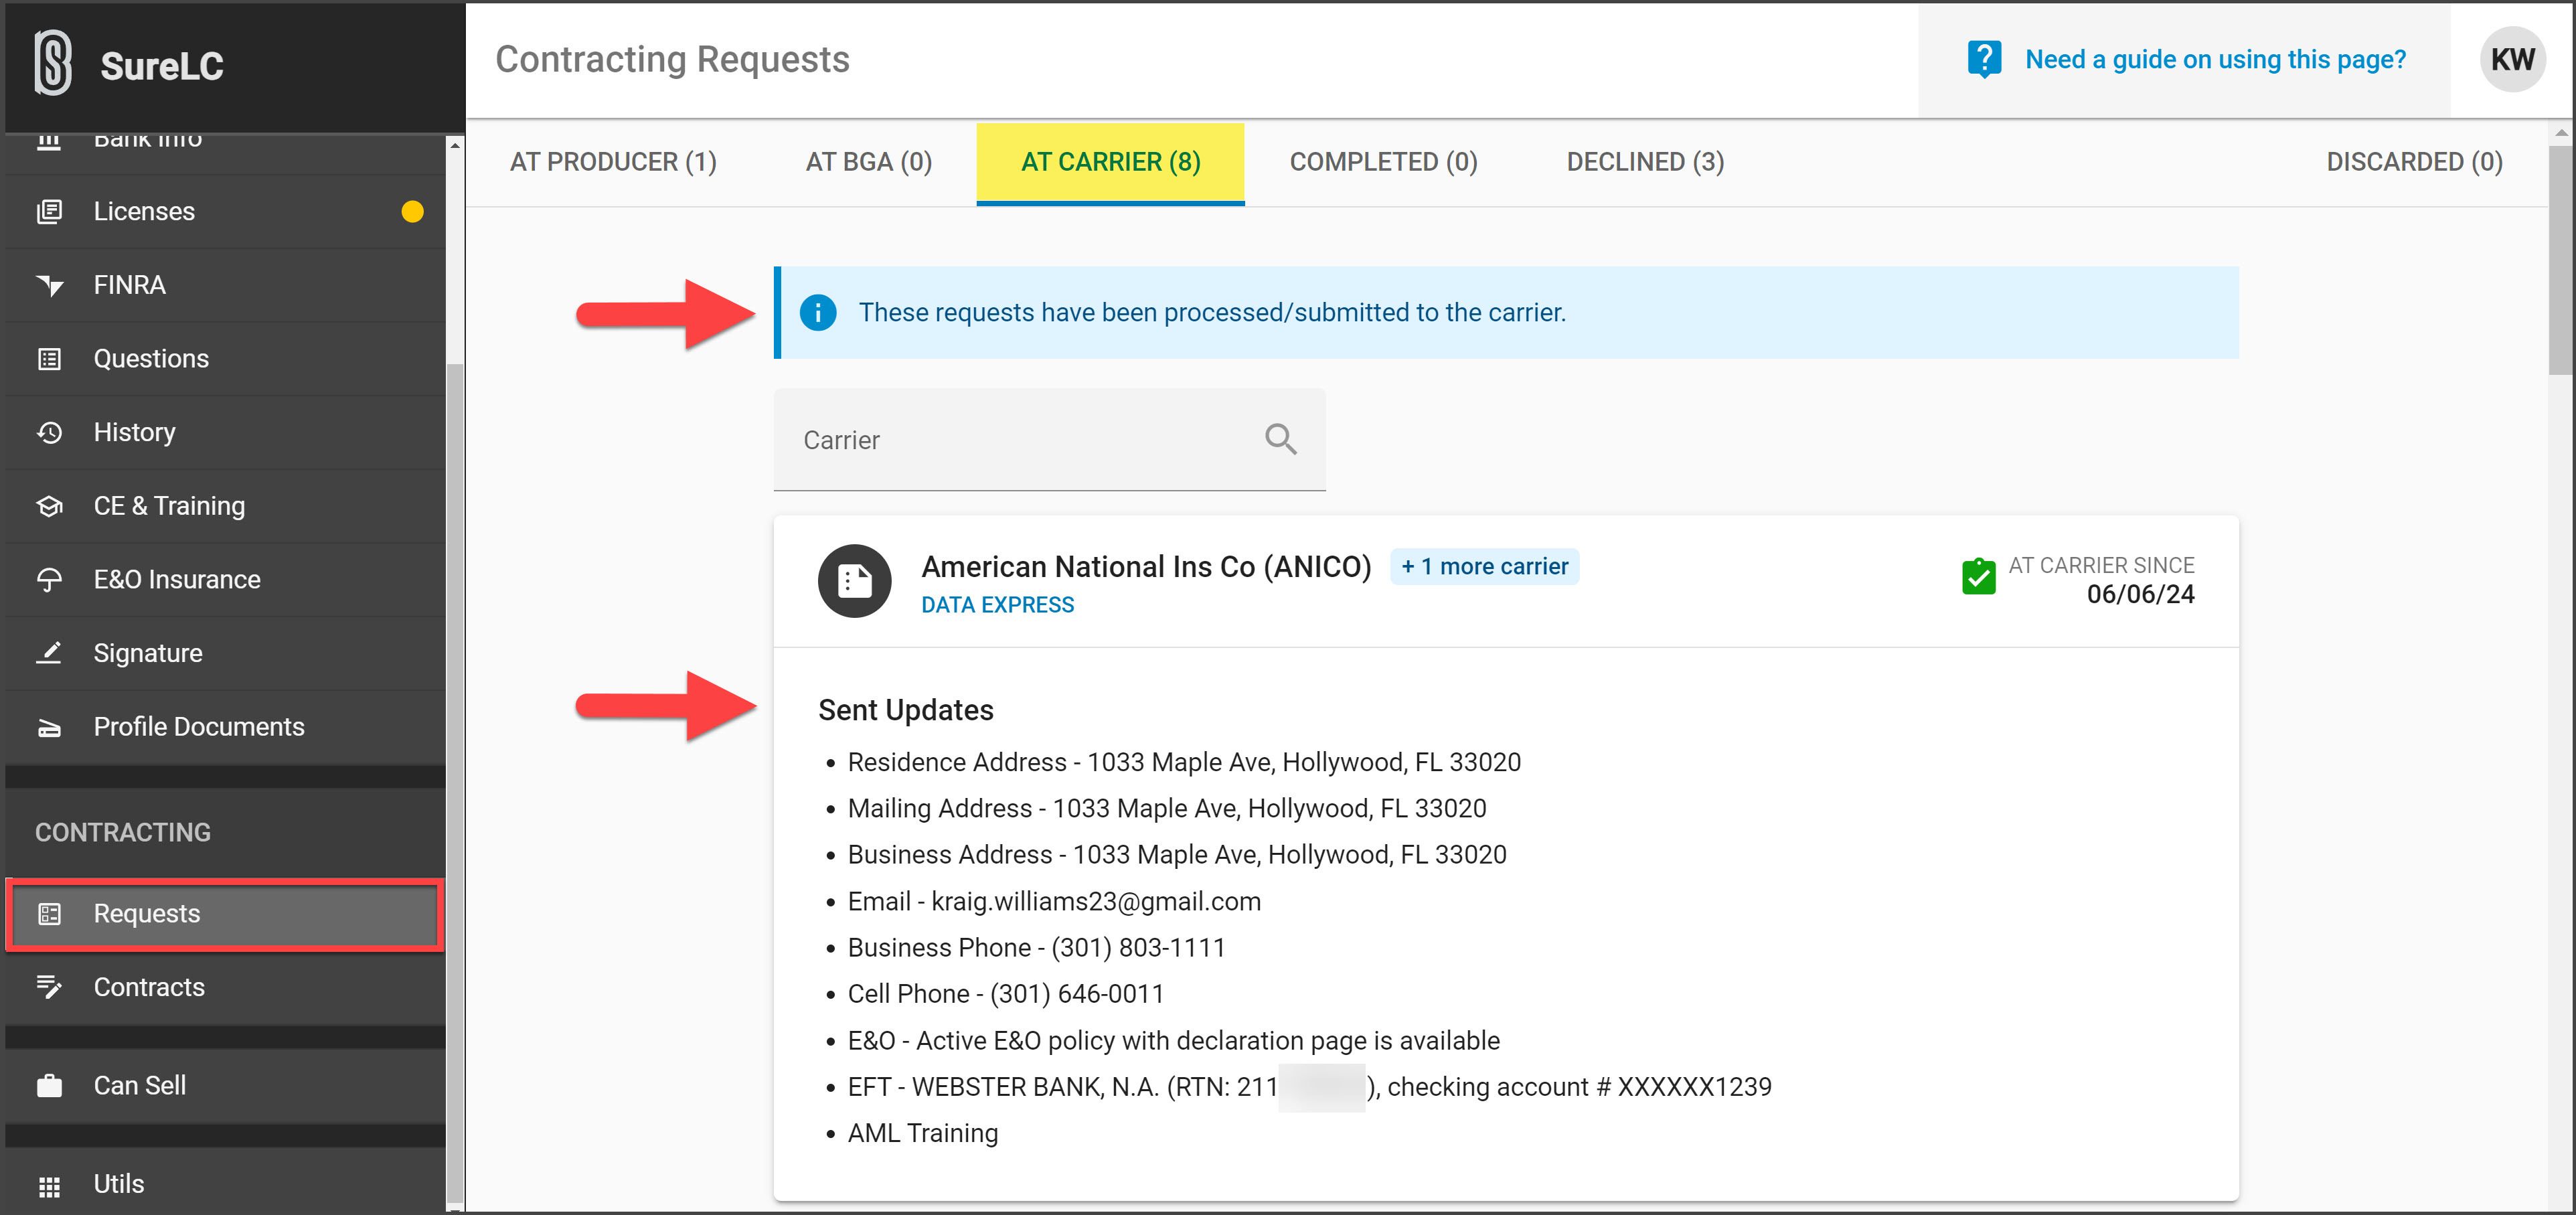Viewport: 2576px width, 1215px height.
Task: Click the Requests sidebar icon
Action: [49, 913]
